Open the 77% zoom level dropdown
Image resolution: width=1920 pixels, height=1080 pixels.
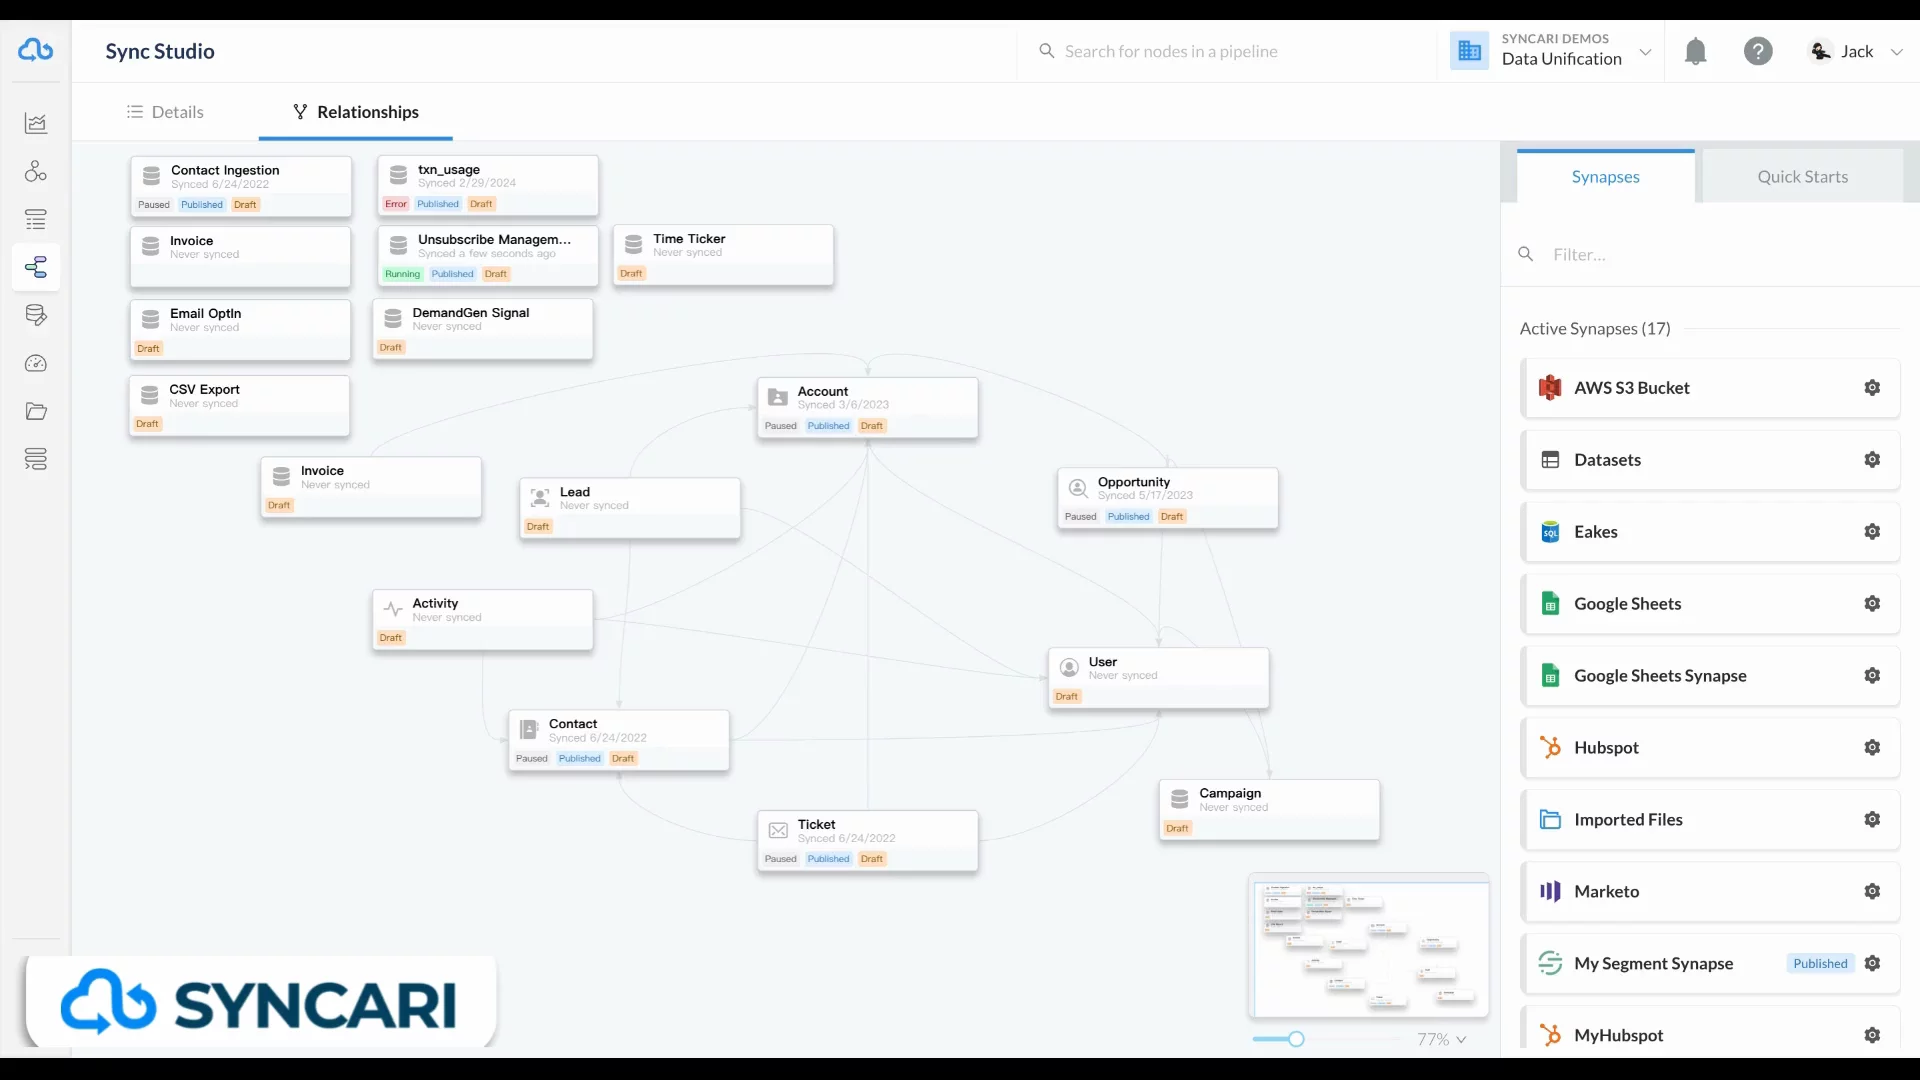pyautogui.click(x=1441, y=1039)
